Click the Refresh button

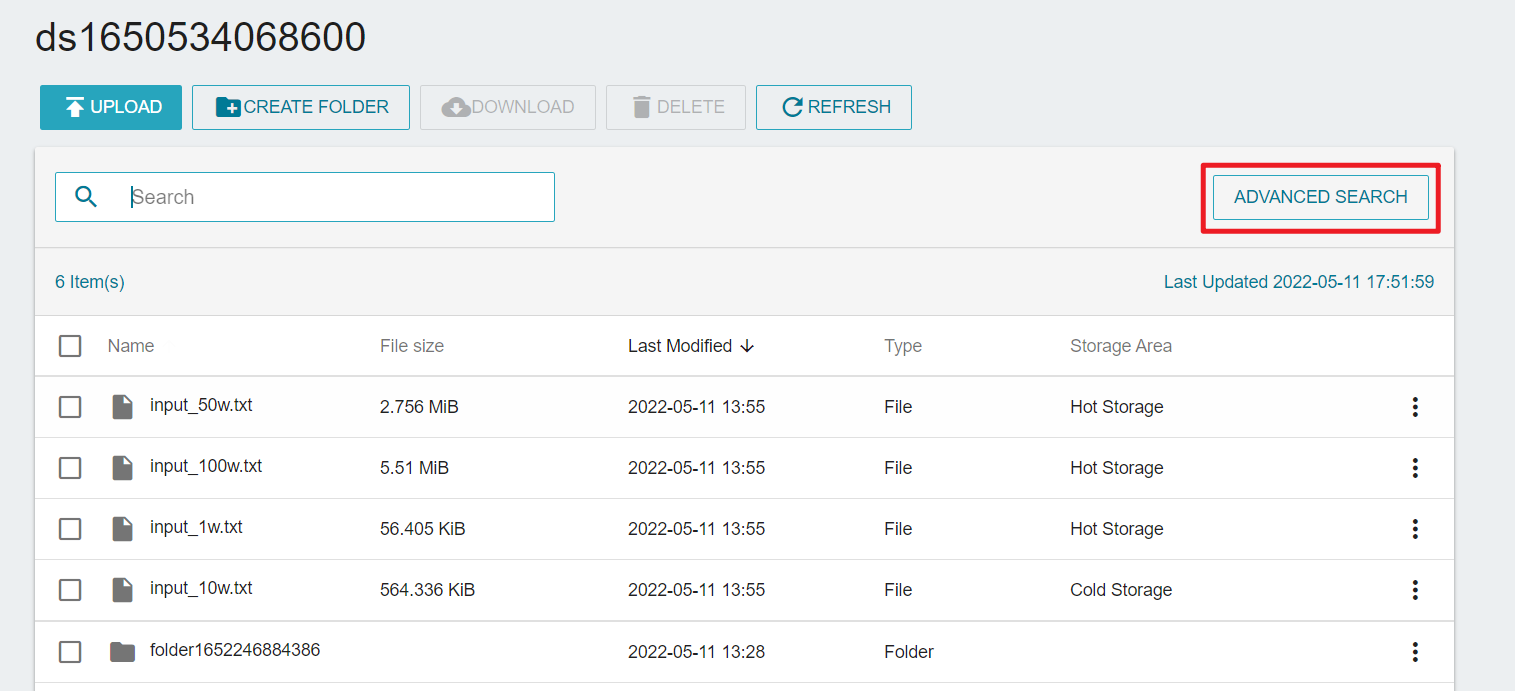click(833, 107)
